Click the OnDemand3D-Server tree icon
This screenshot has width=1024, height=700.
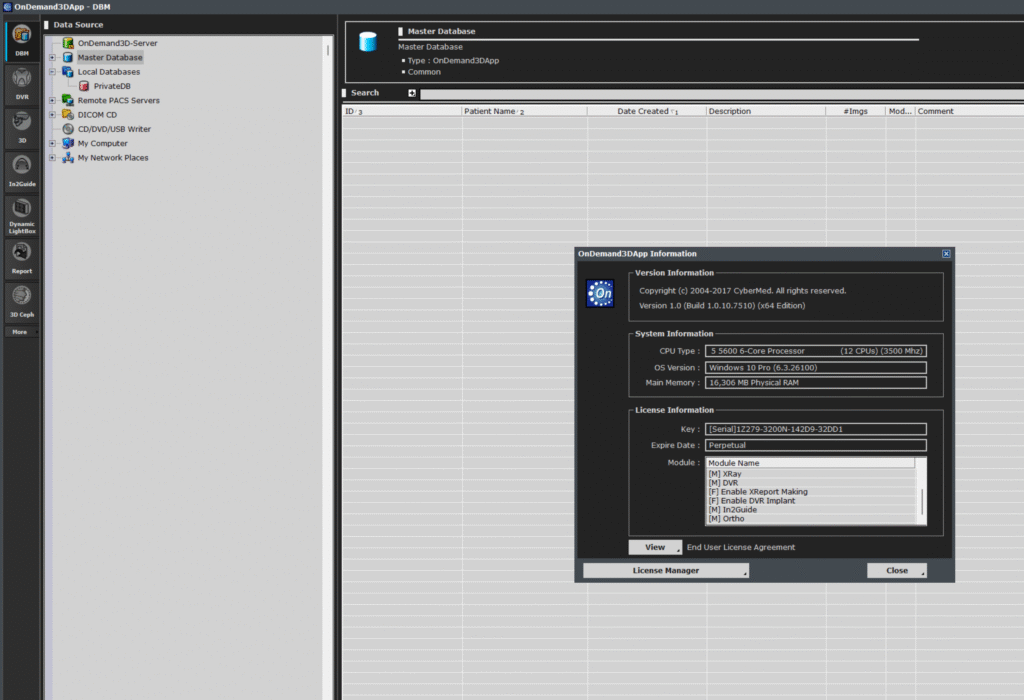(68, 43)
